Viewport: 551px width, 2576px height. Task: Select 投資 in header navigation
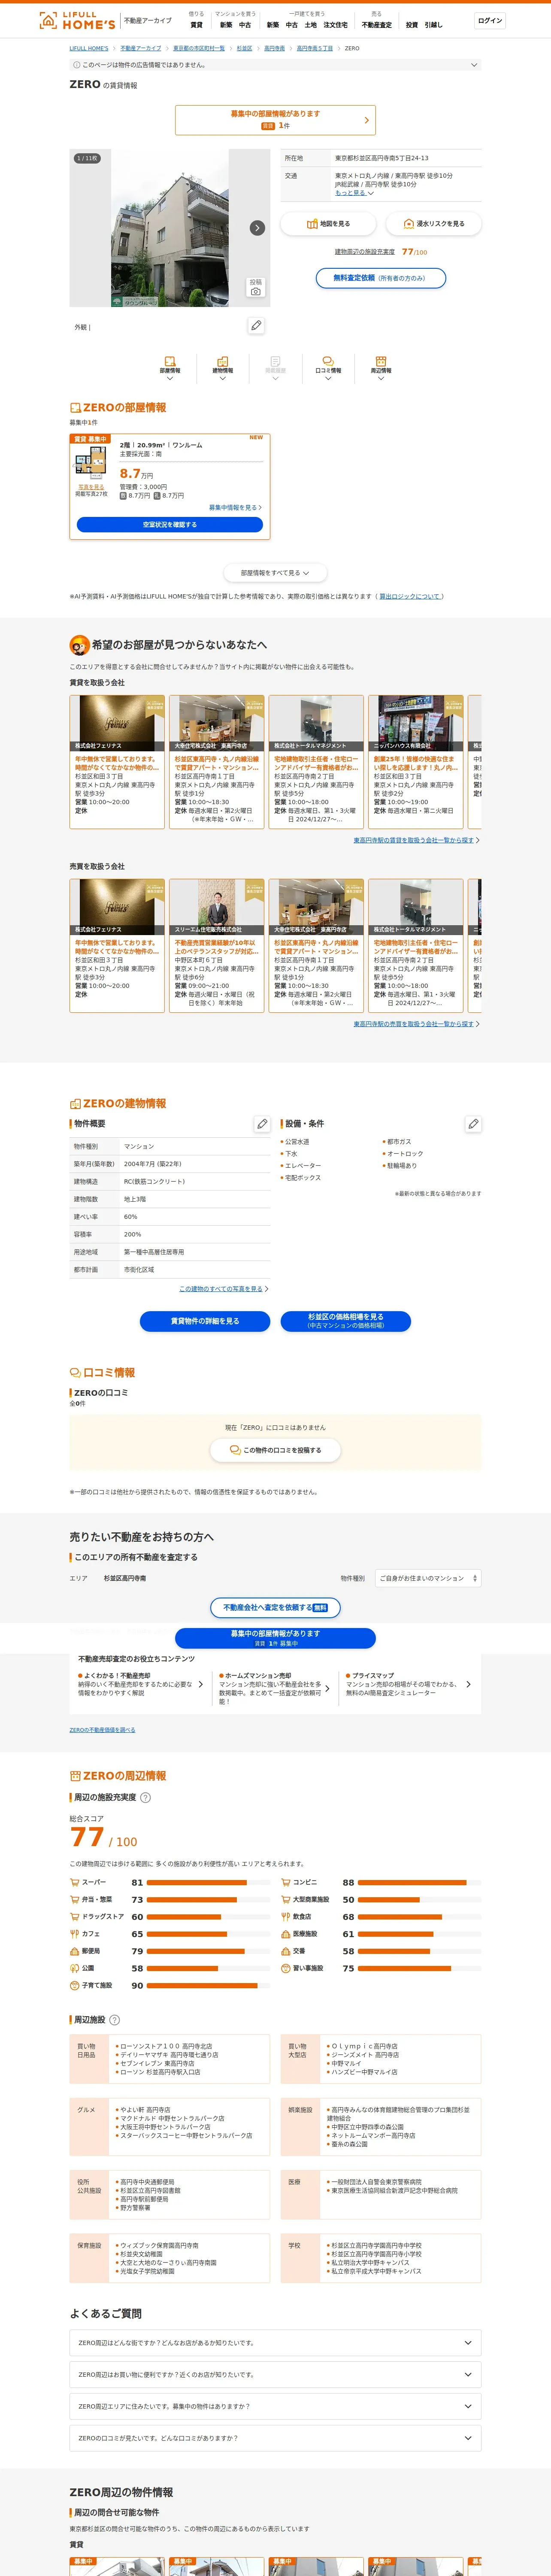[x=411, y=25]
